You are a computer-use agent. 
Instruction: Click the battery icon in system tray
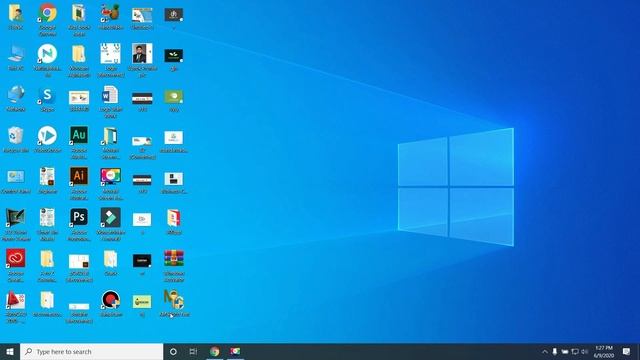[x=564, y=352]
